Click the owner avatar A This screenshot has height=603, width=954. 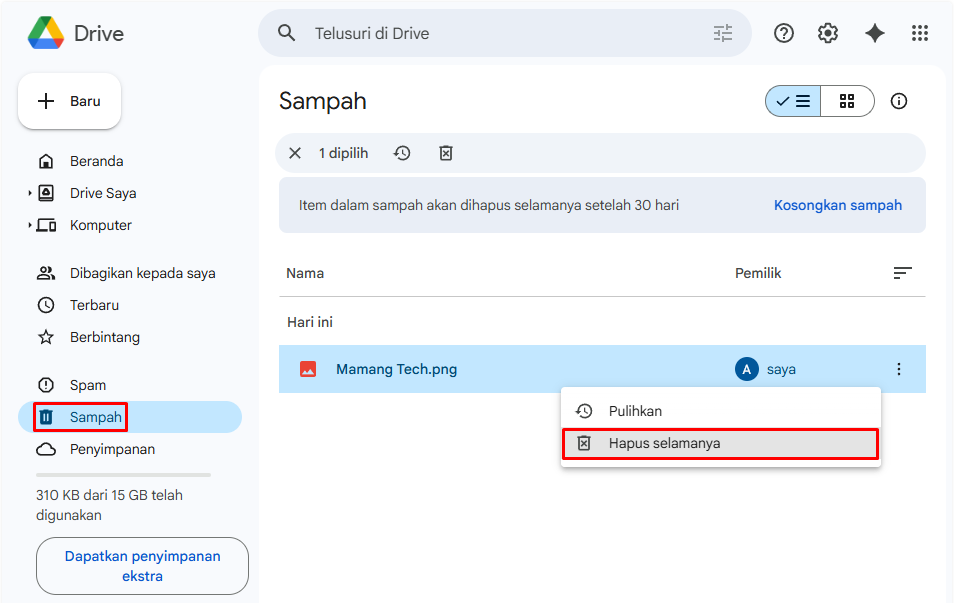click(x=747, y=369)
